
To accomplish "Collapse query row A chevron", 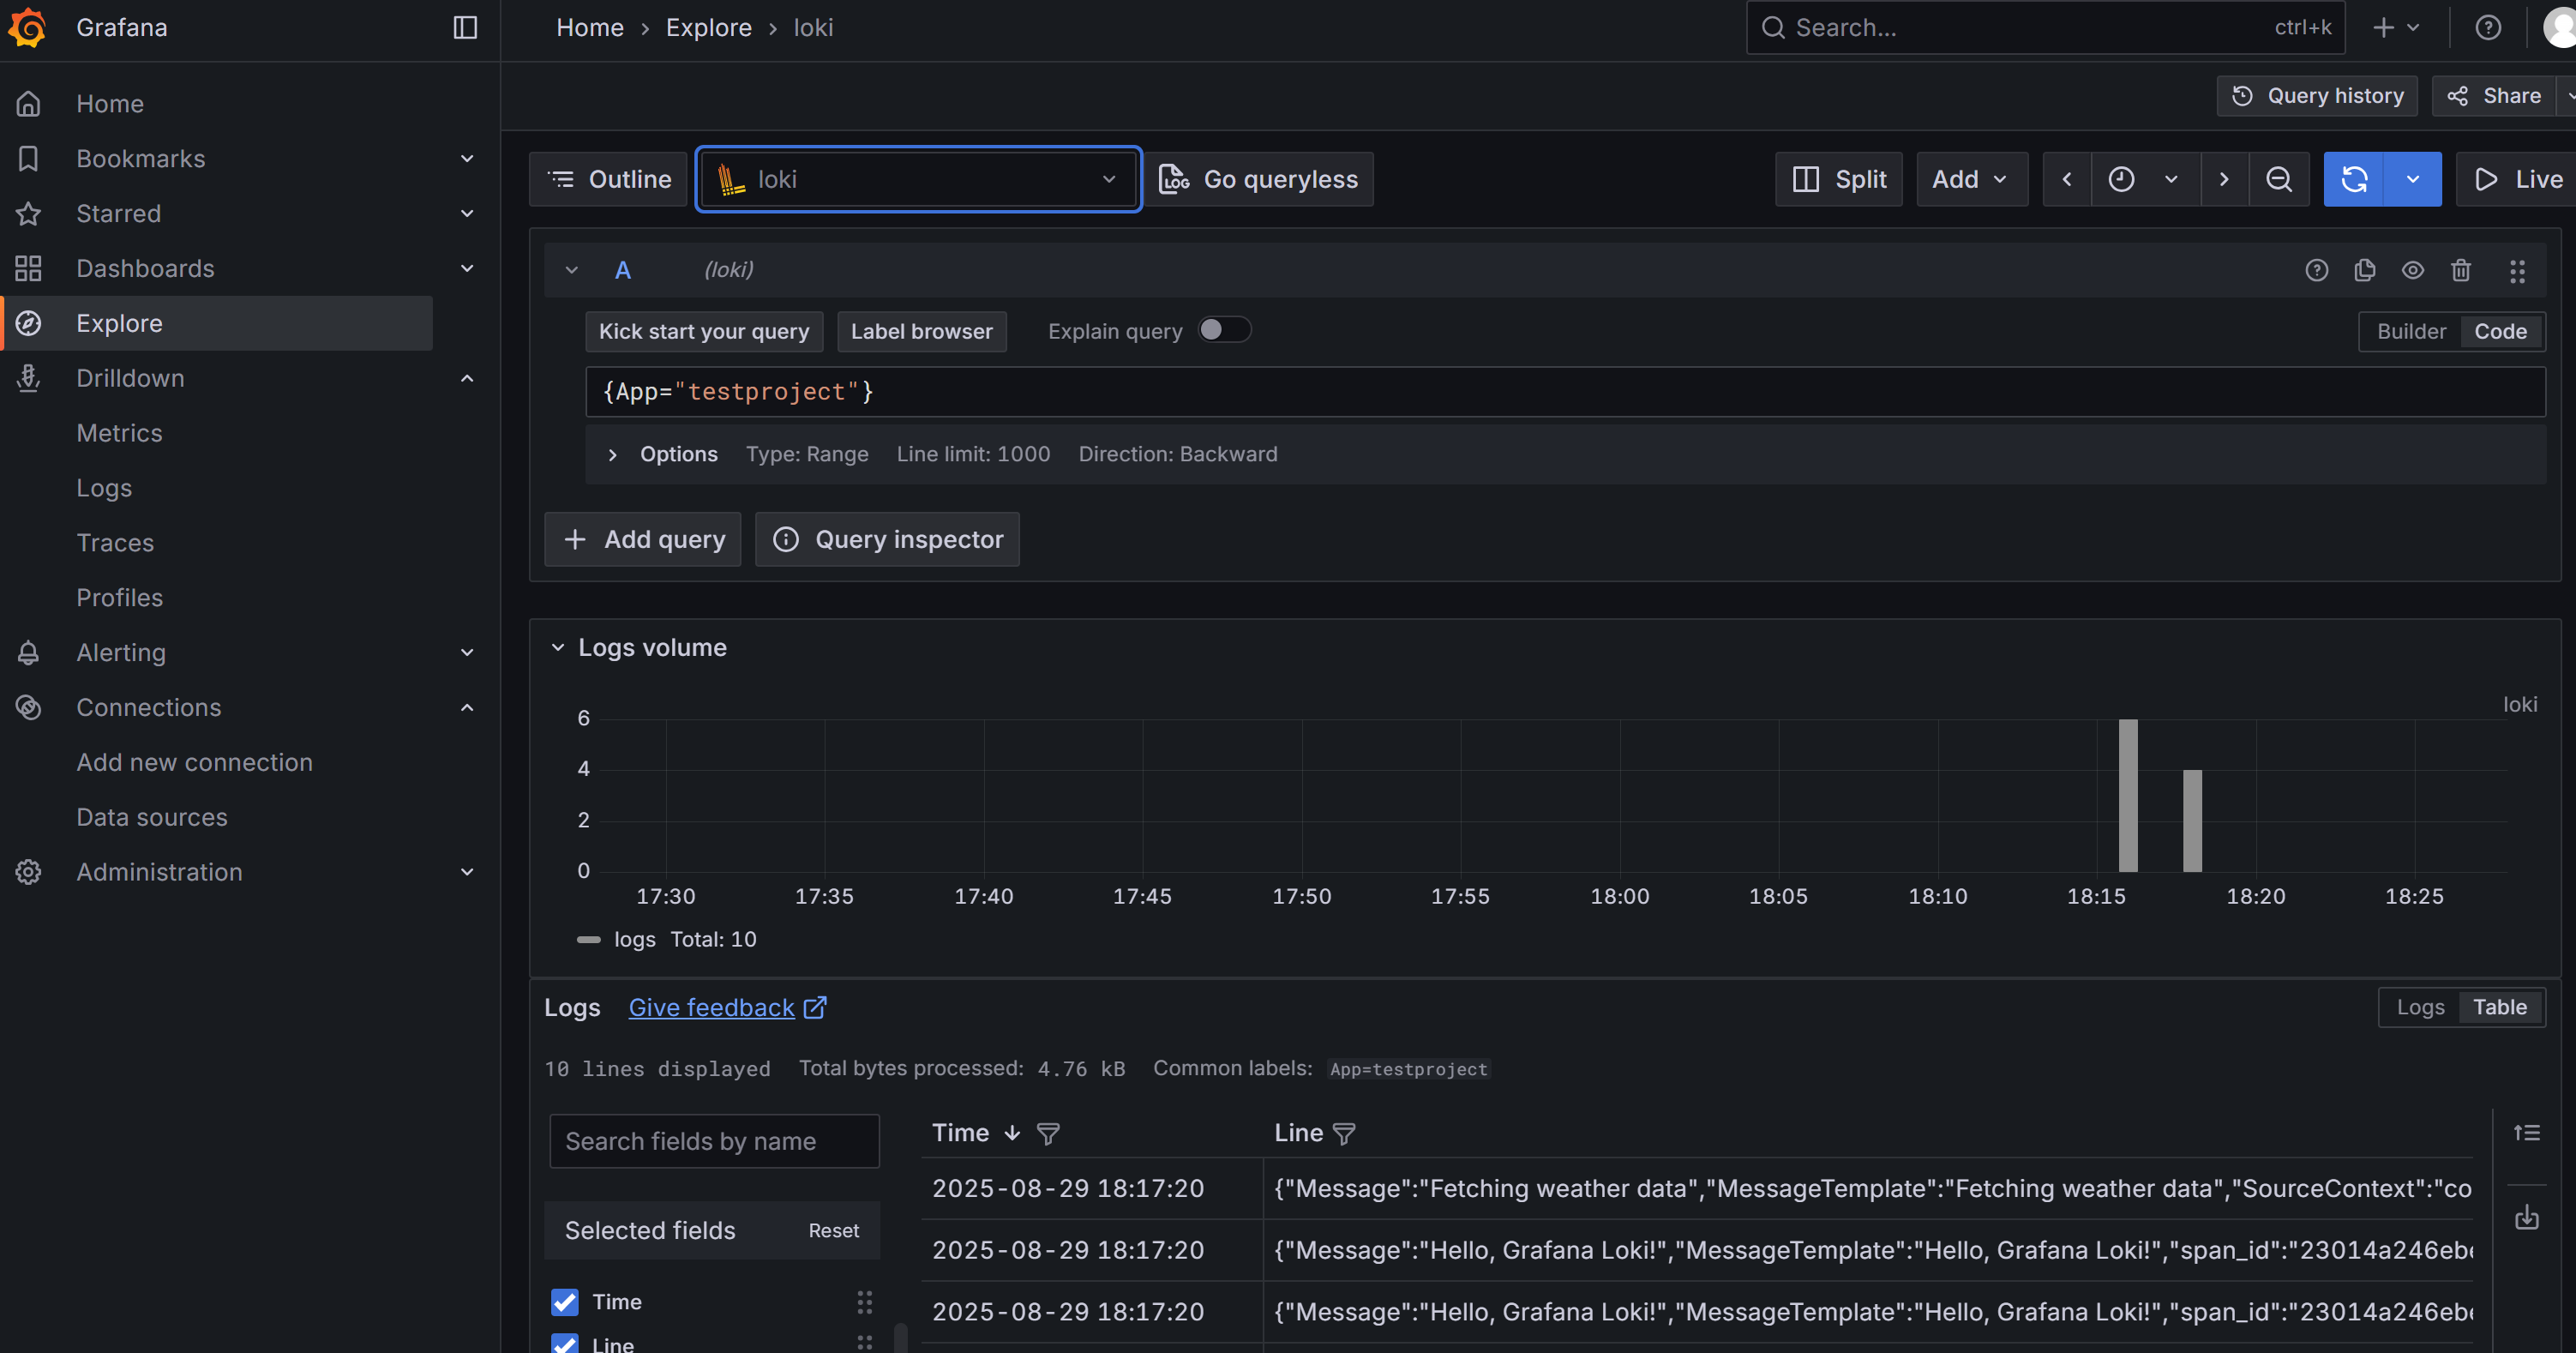I will click(571, 270).
